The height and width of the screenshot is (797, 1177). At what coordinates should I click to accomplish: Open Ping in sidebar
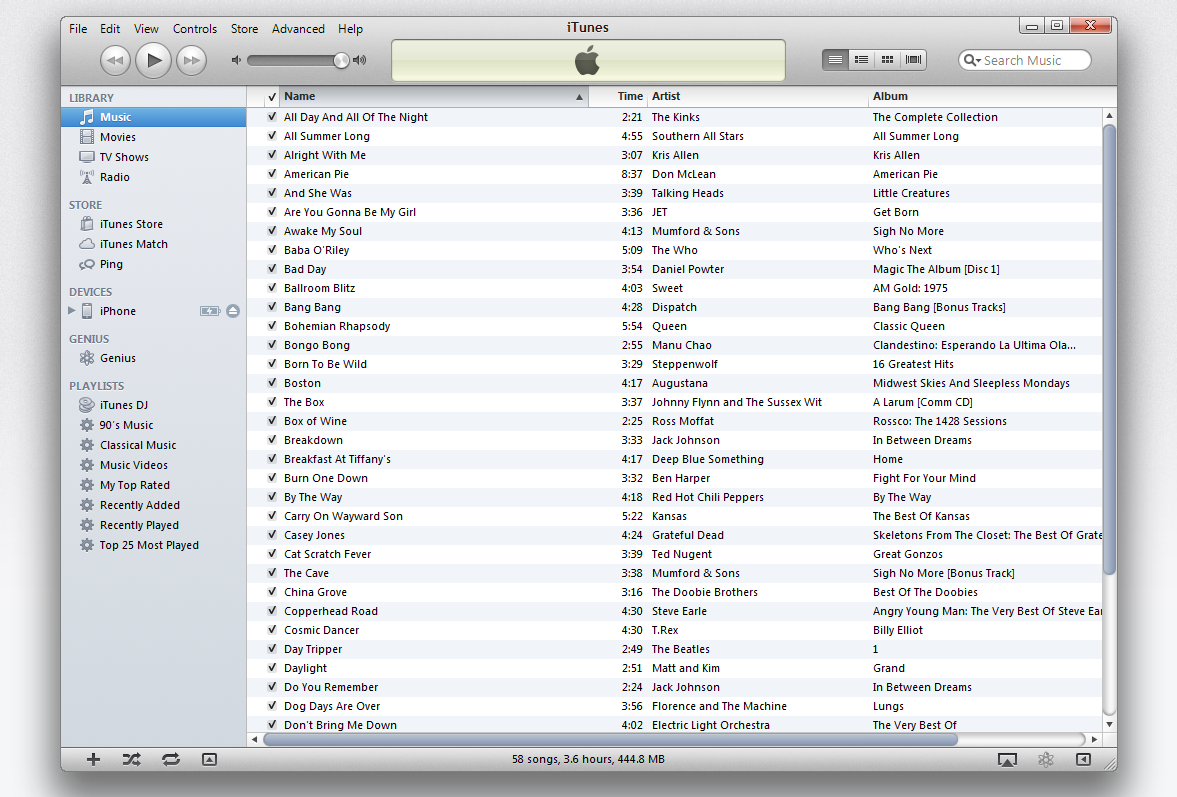click(111, 264)
